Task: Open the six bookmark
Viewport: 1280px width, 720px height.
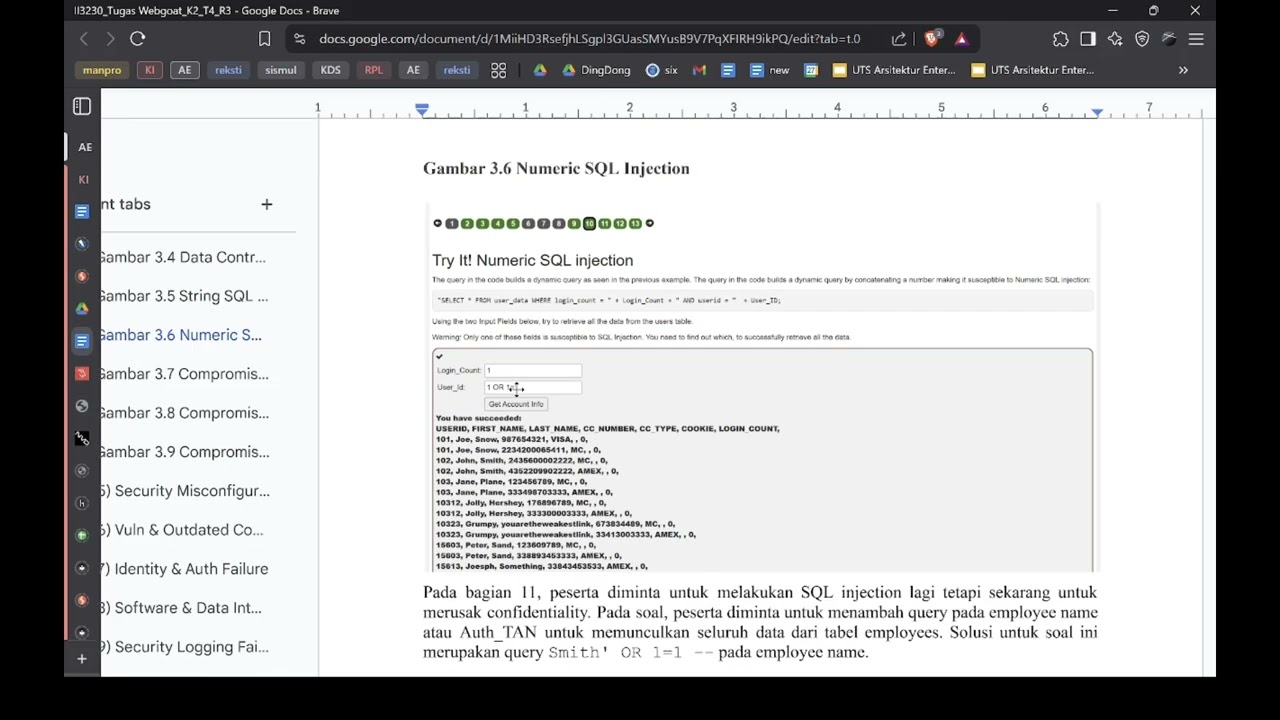Action: point(662,70)
